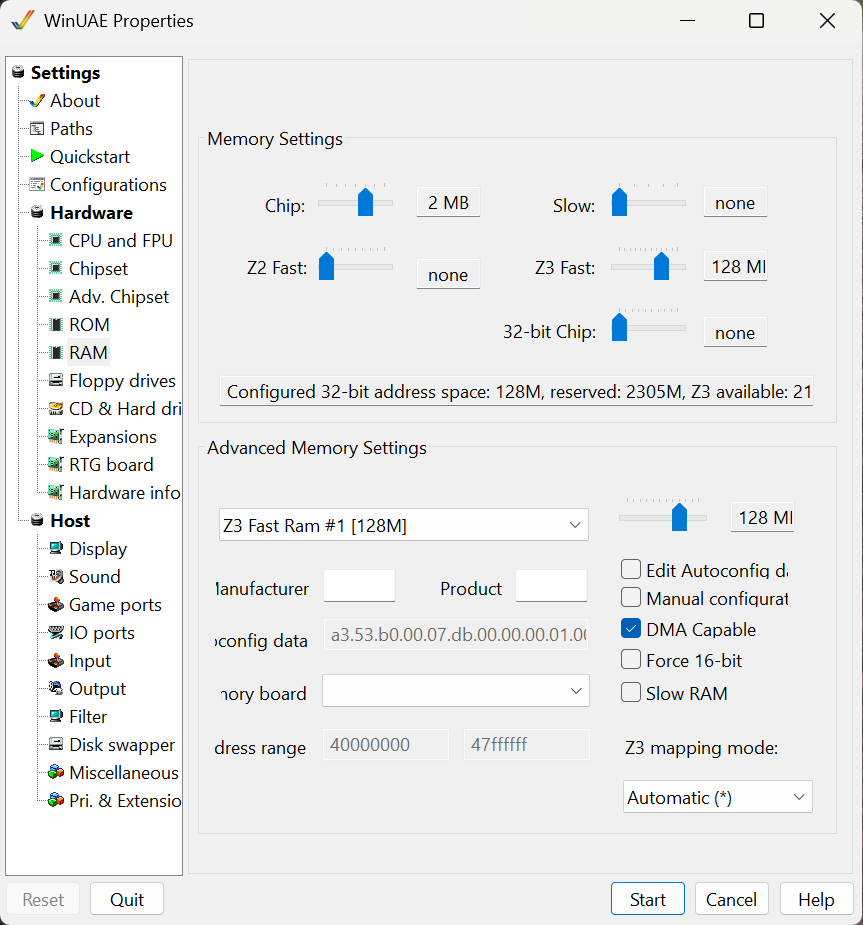Click the About checkmark icon in tree
Screen dimensions: 863x925
coord(37,100)
